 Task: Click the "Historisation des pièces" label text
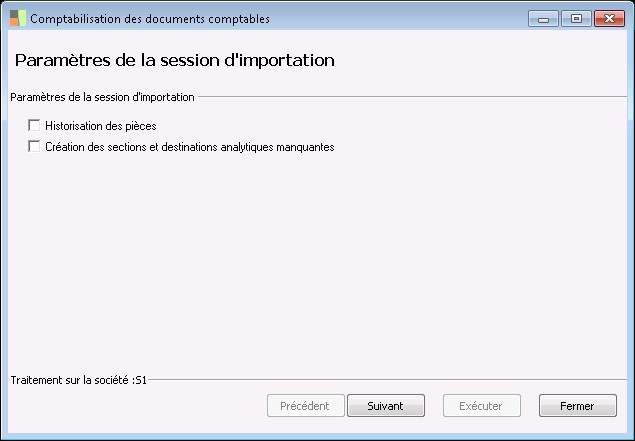[101, 126]
